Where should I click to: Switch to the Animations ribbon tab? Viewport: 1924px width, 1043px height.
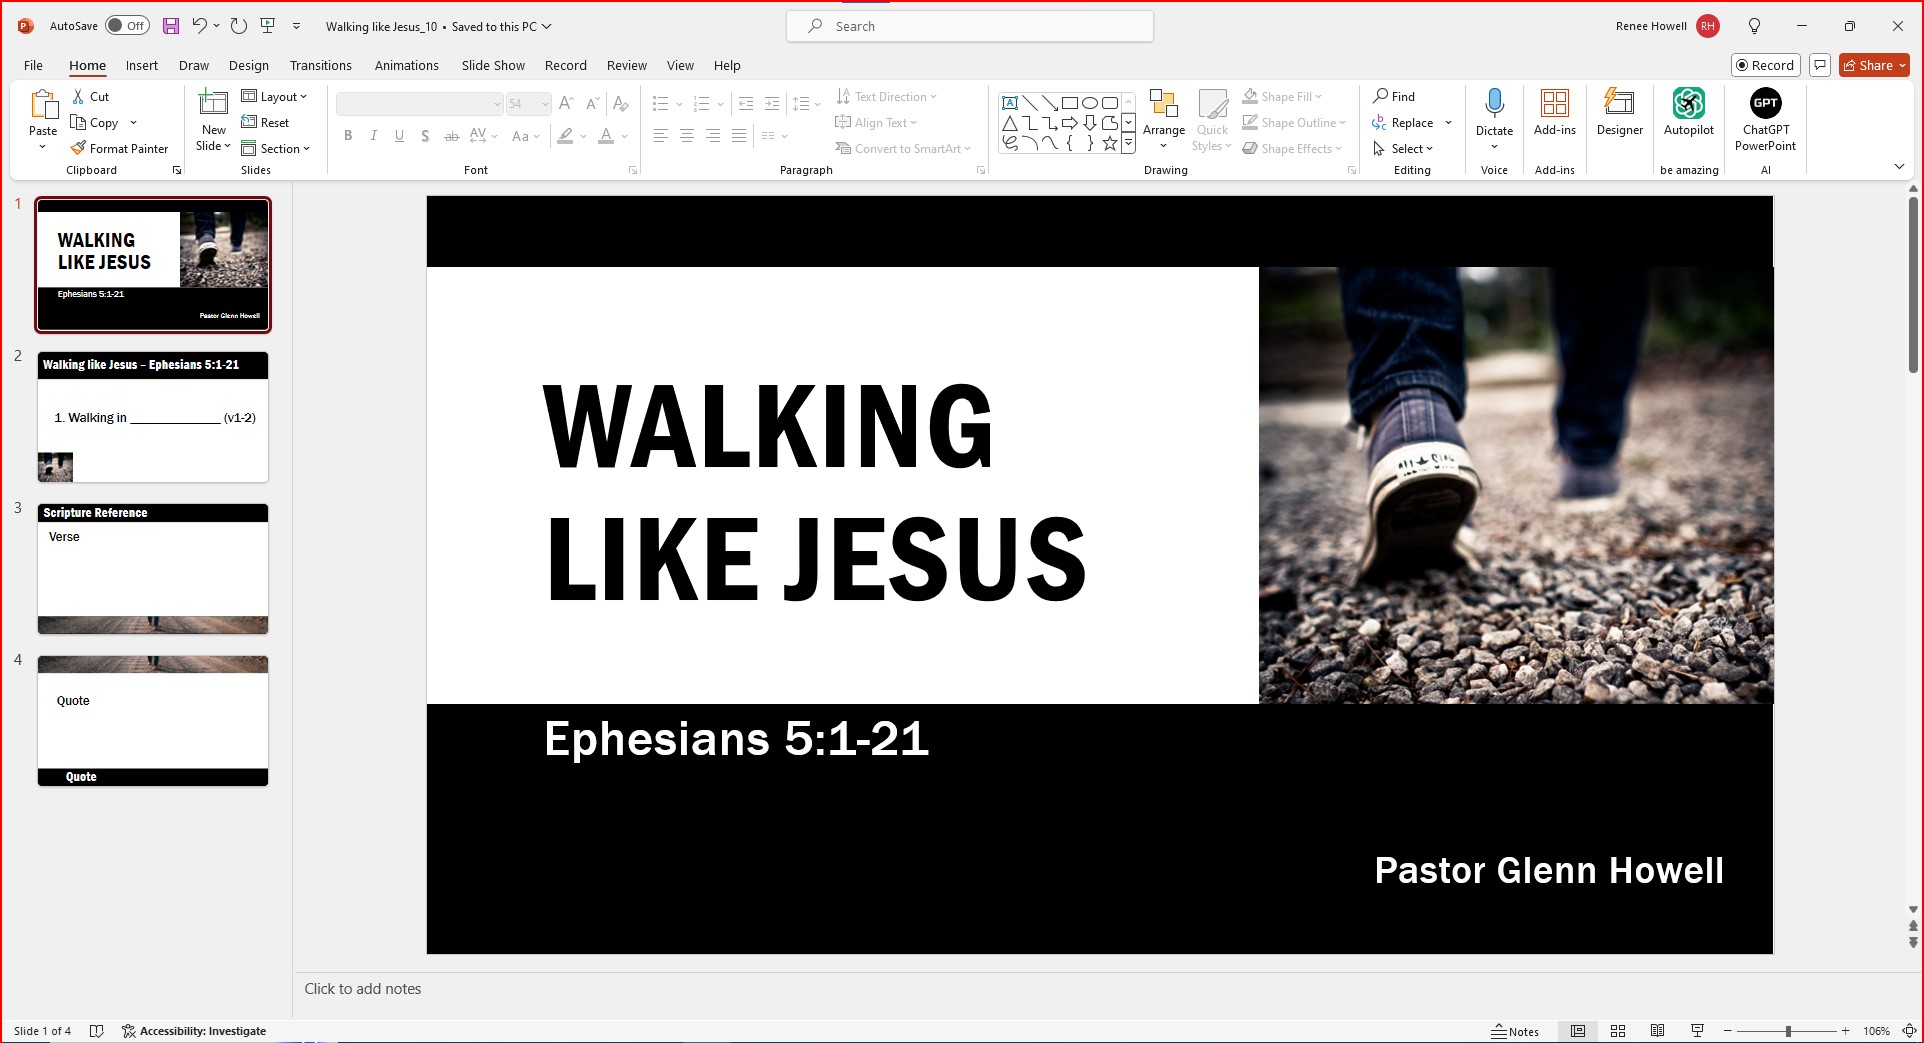[x=406, y=65]
